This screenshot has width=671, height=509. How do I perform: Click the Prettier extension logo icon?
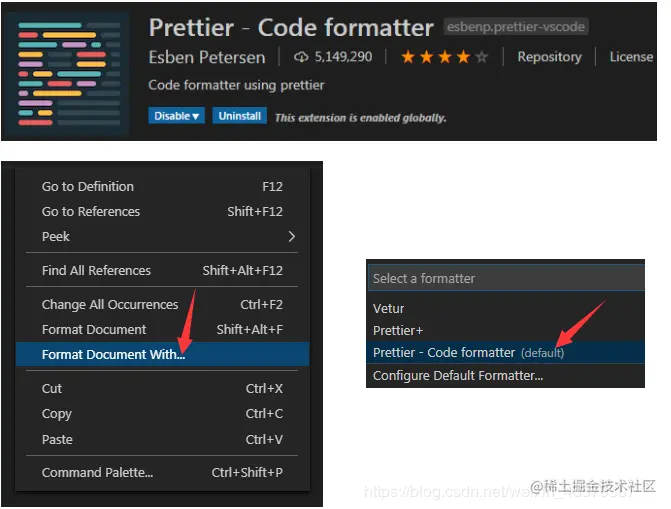click(68, 74)
